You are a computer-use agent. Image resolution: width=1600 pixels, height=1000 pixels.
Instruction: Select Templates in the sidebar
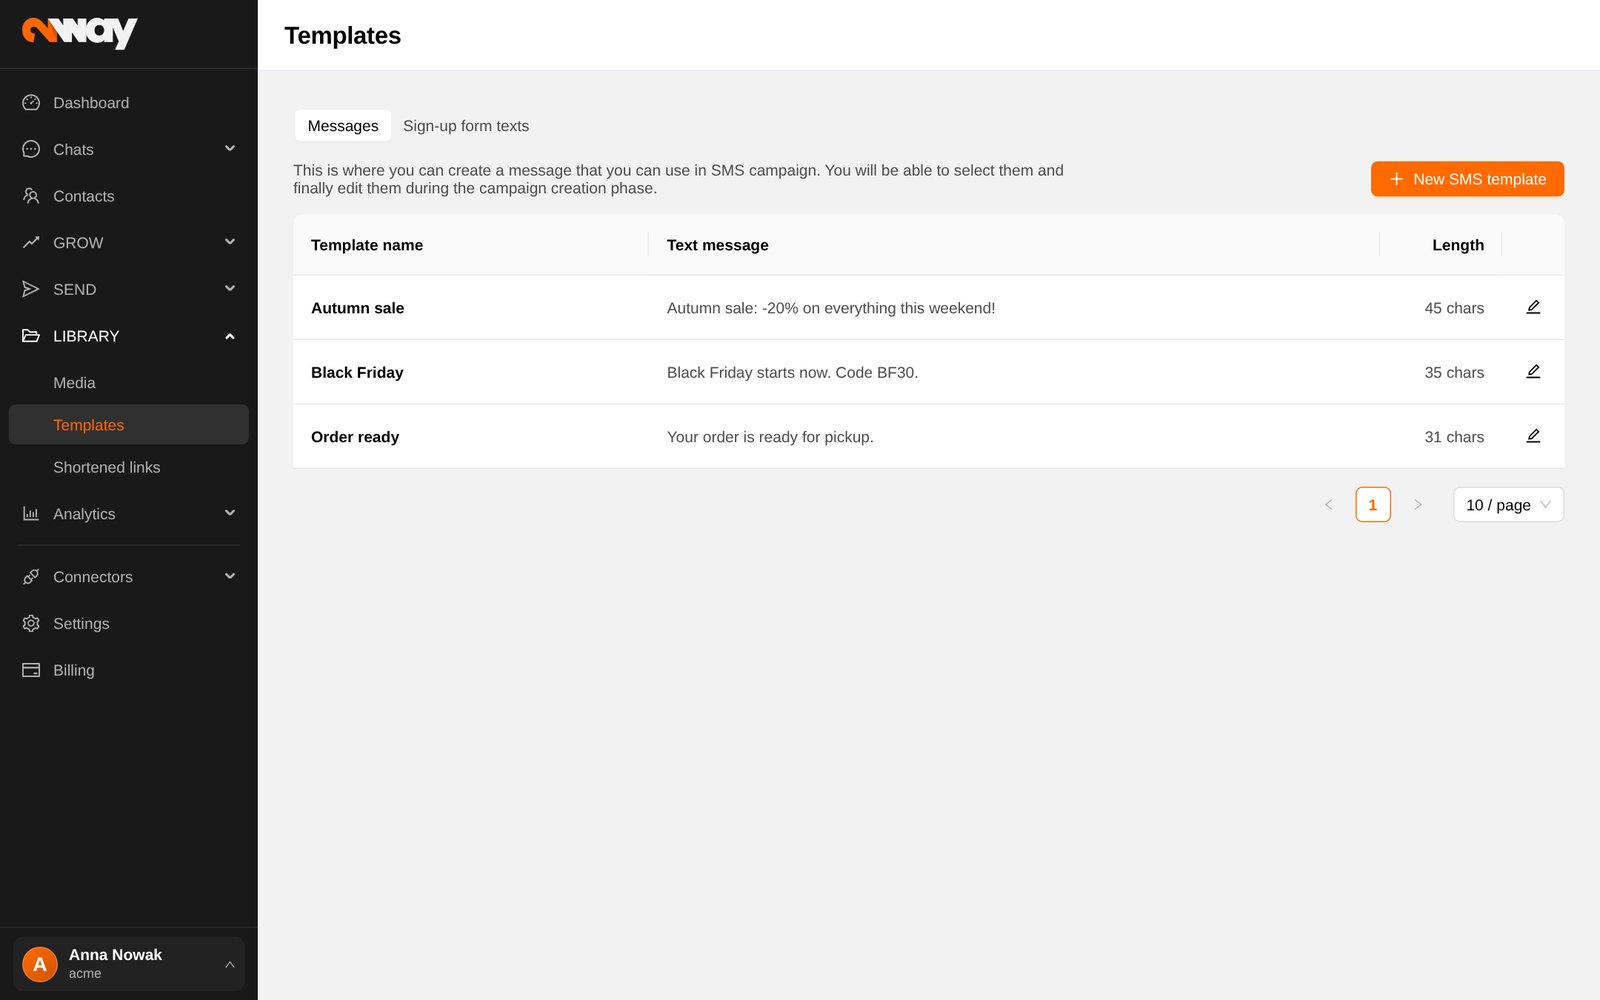point(129,425)
